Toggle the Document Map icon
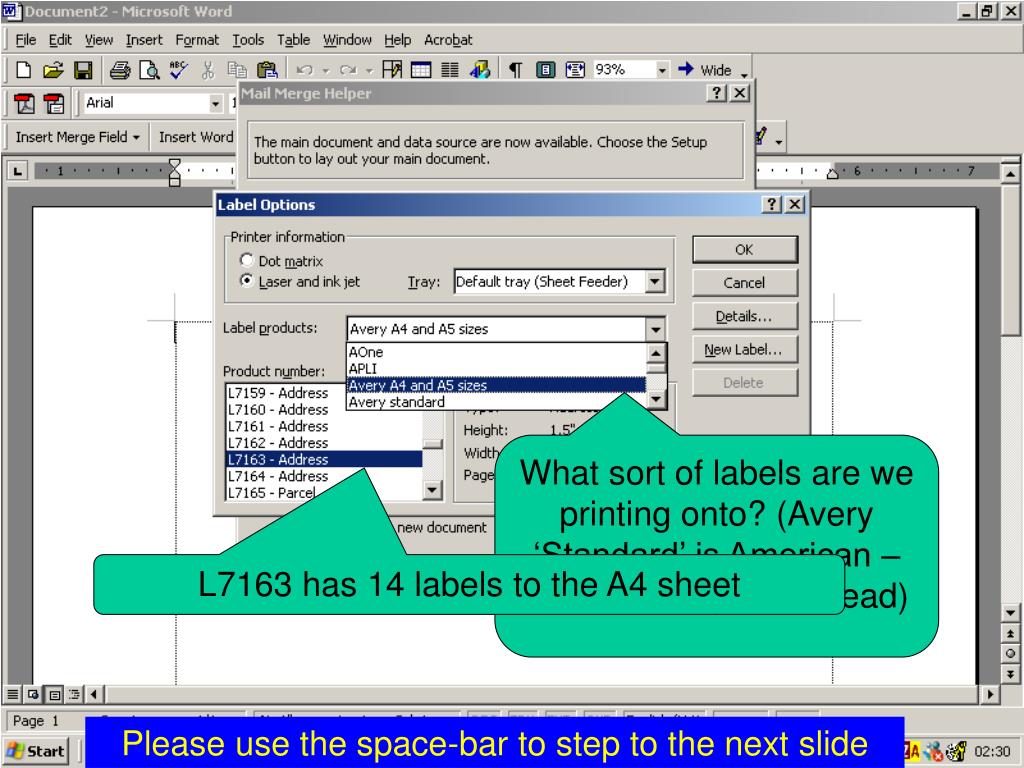Screen dimensions: 1024x768 (x=546, y=70)
